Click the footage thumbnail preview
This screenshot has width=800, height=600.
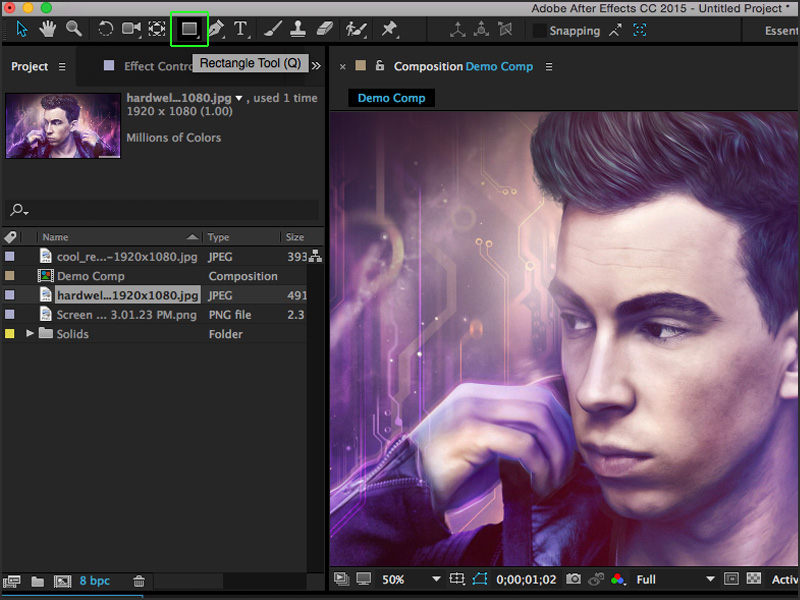click(x=63, y=126)
